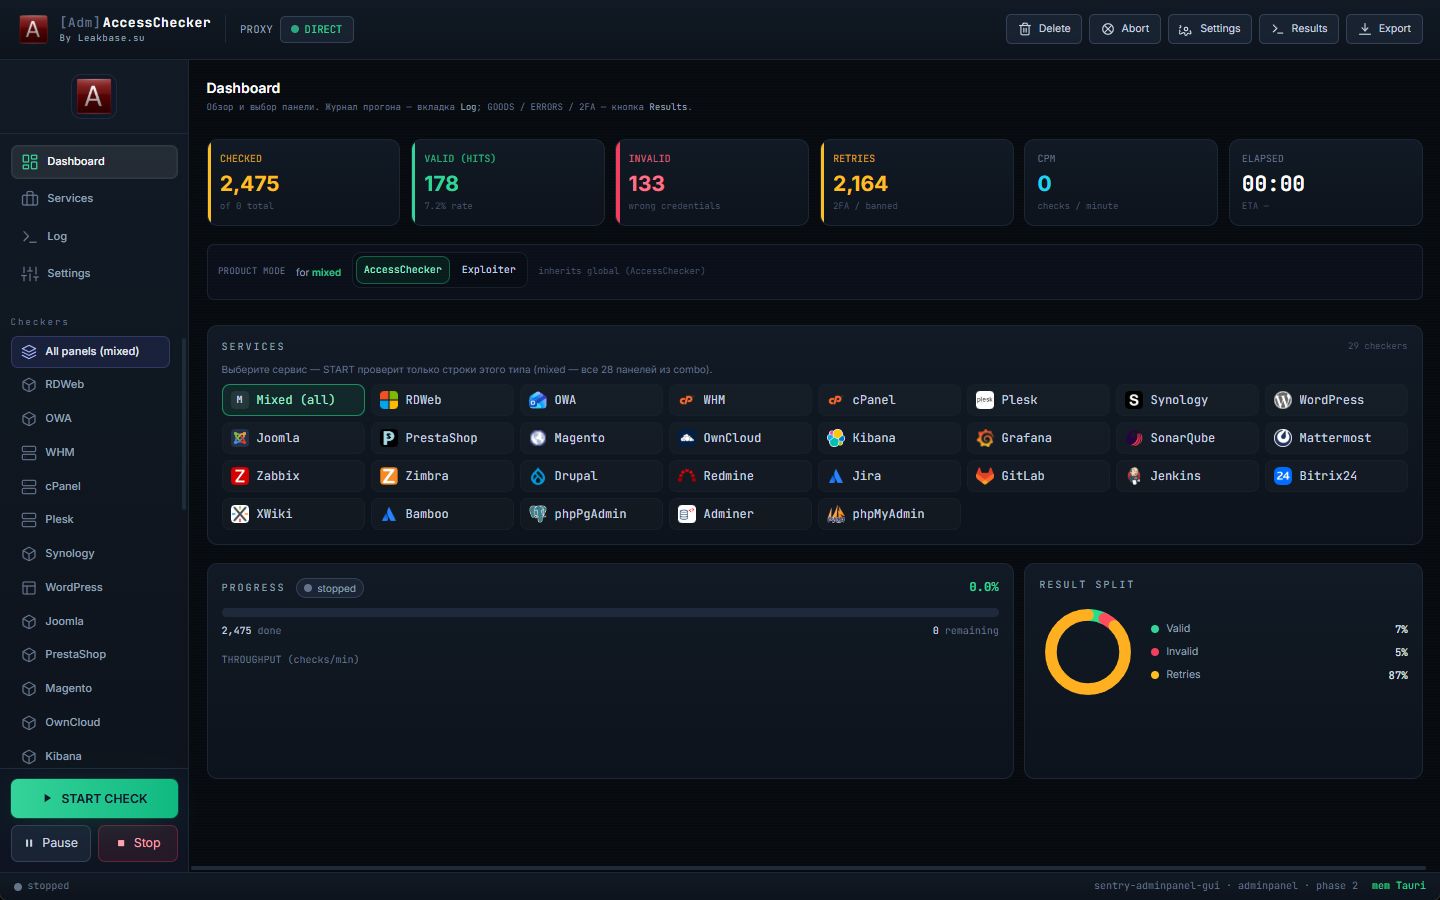The height and width of the screenshot is (900, 1440).
Task: Pick the Zabbix service tile
Action: click(x=293, y=476)
